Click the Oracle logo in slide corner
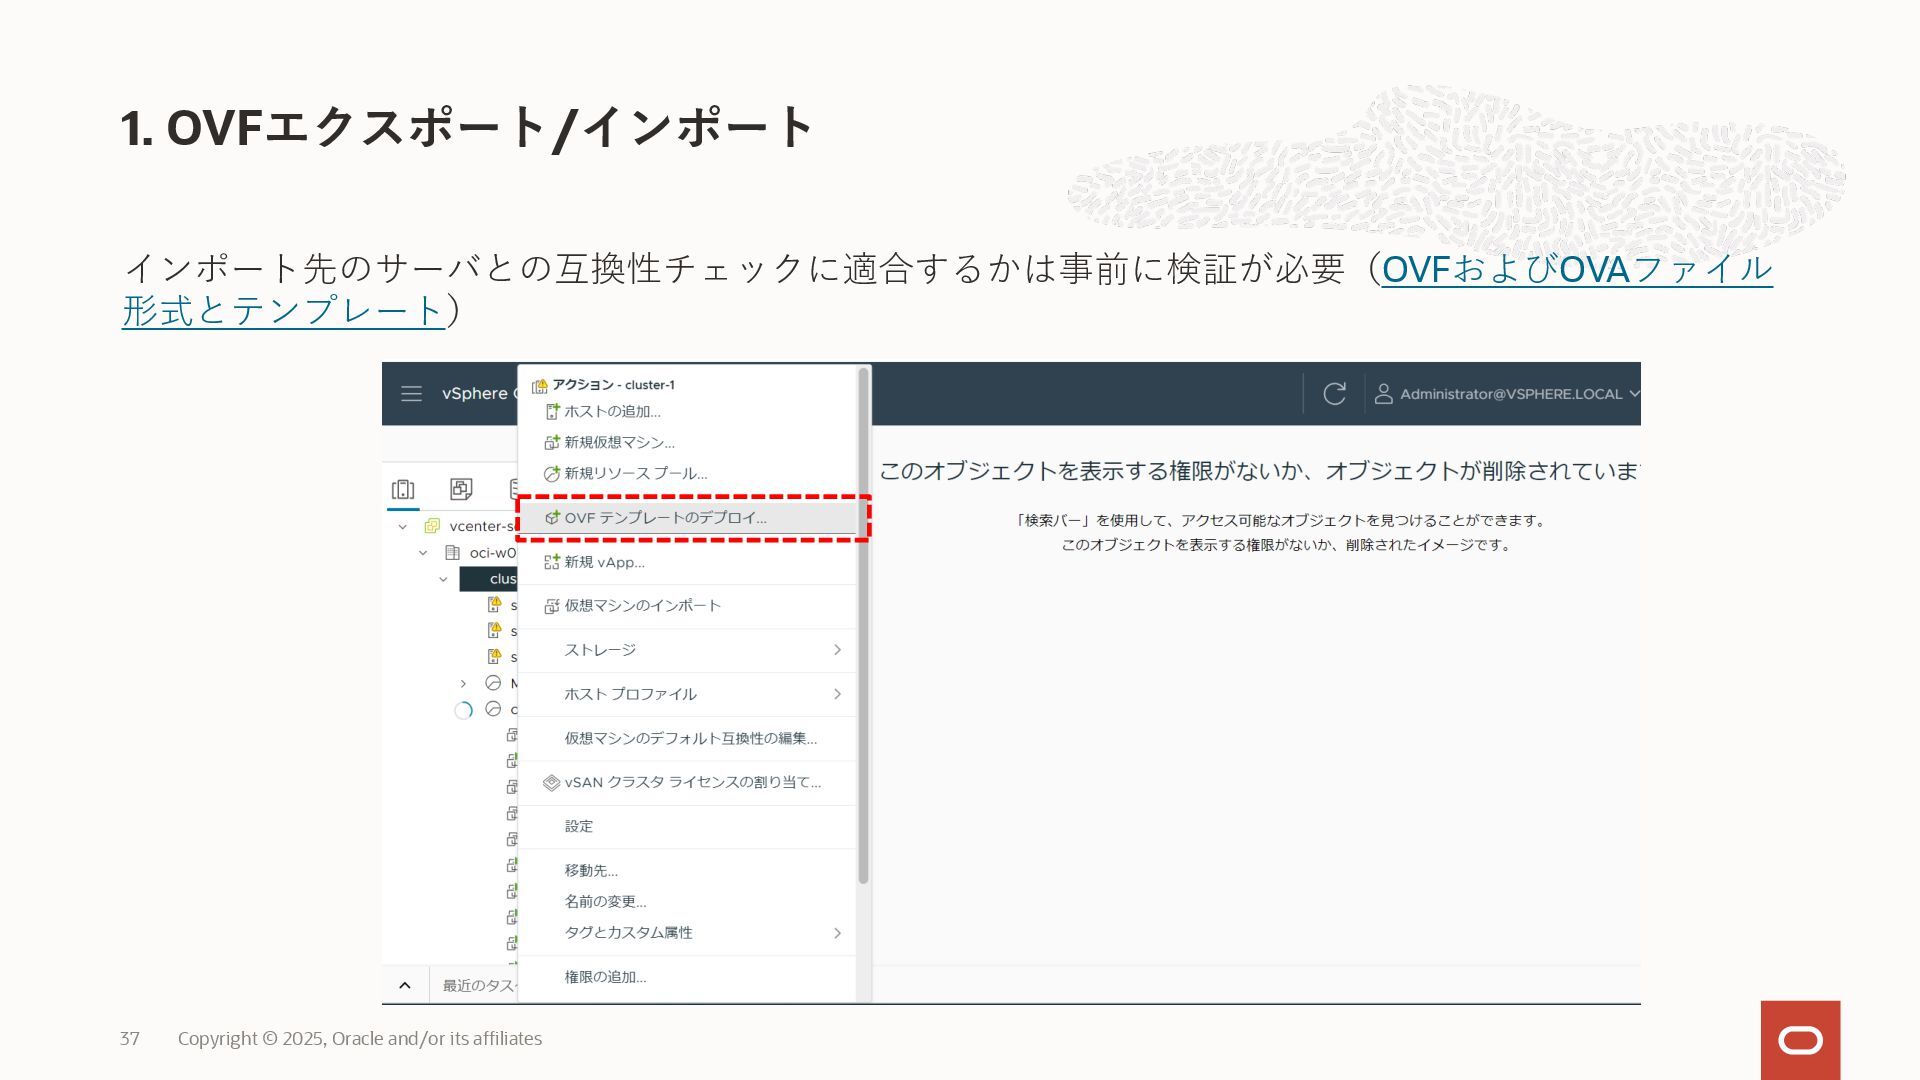The image size is (1920, 1080). [x=1800, y=1040]
